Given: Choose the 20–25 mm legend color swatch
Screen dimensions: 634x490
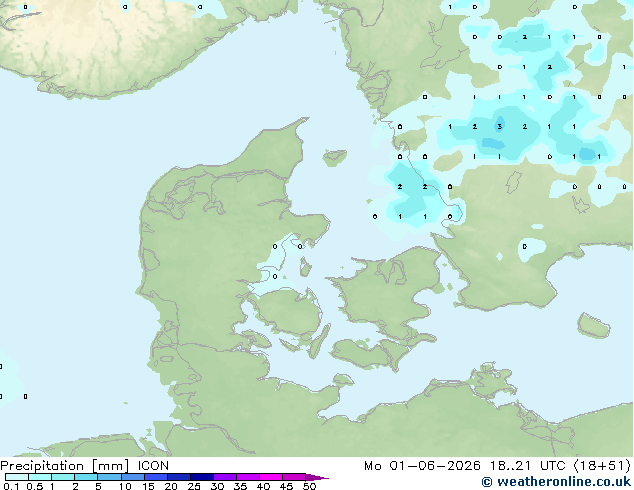Looking at the screenshot, I should click(179, 477).
